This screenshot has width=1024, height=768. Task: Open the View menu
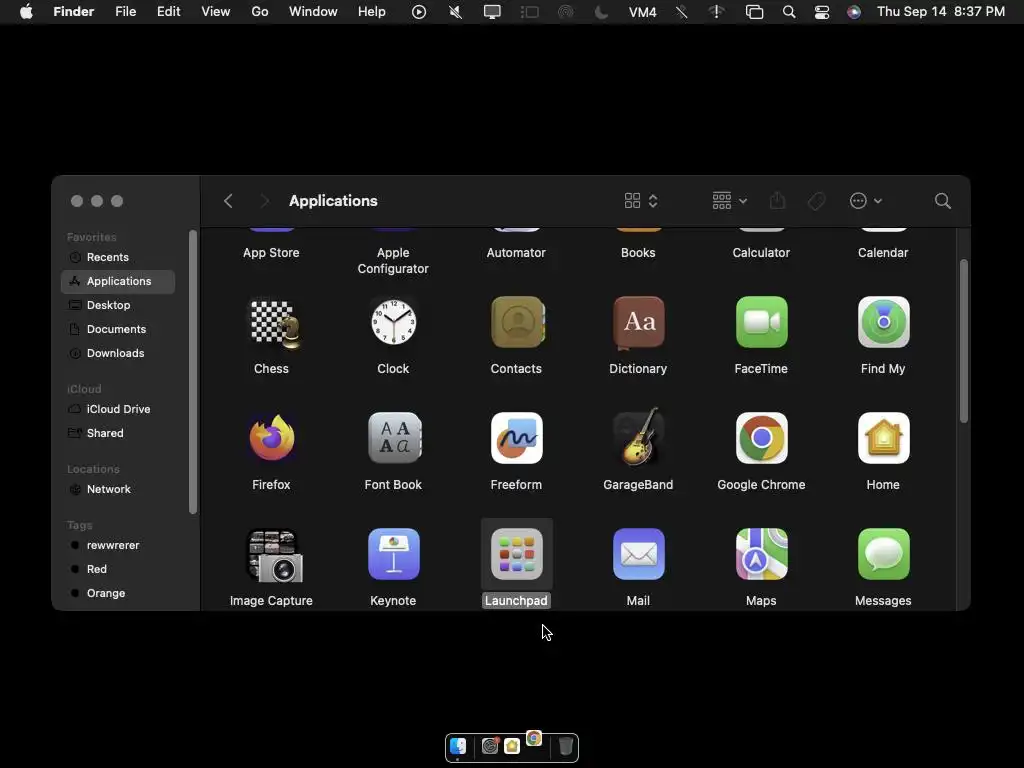(x=216, y=12)
